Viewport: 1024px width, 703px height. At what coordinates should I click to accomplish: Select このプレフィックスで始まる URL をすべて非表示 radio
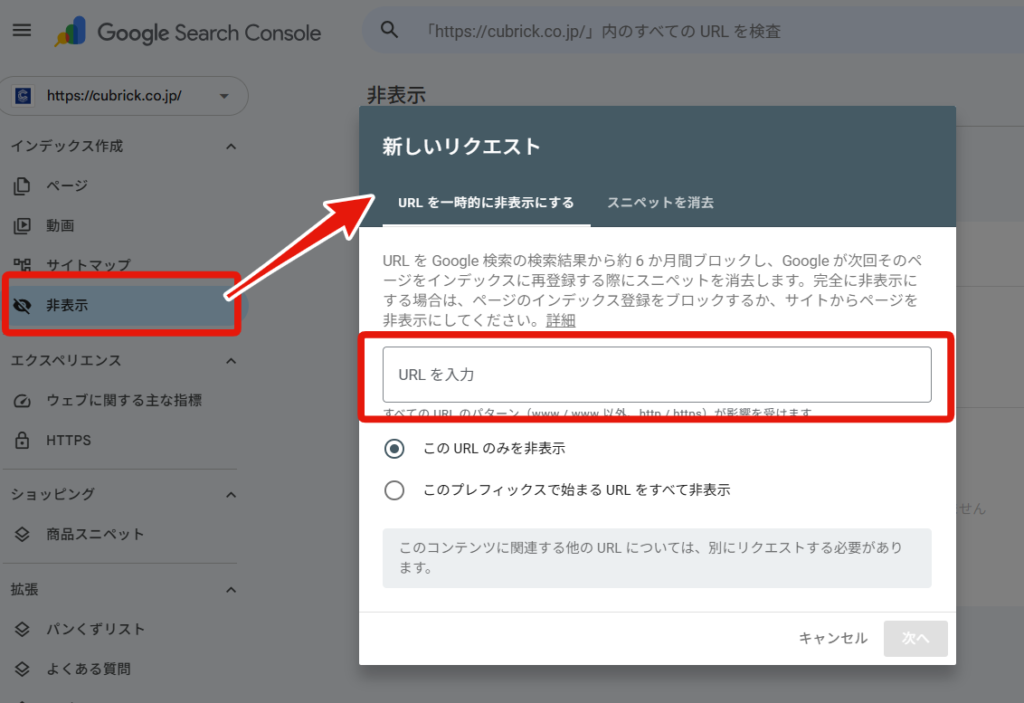394,490
